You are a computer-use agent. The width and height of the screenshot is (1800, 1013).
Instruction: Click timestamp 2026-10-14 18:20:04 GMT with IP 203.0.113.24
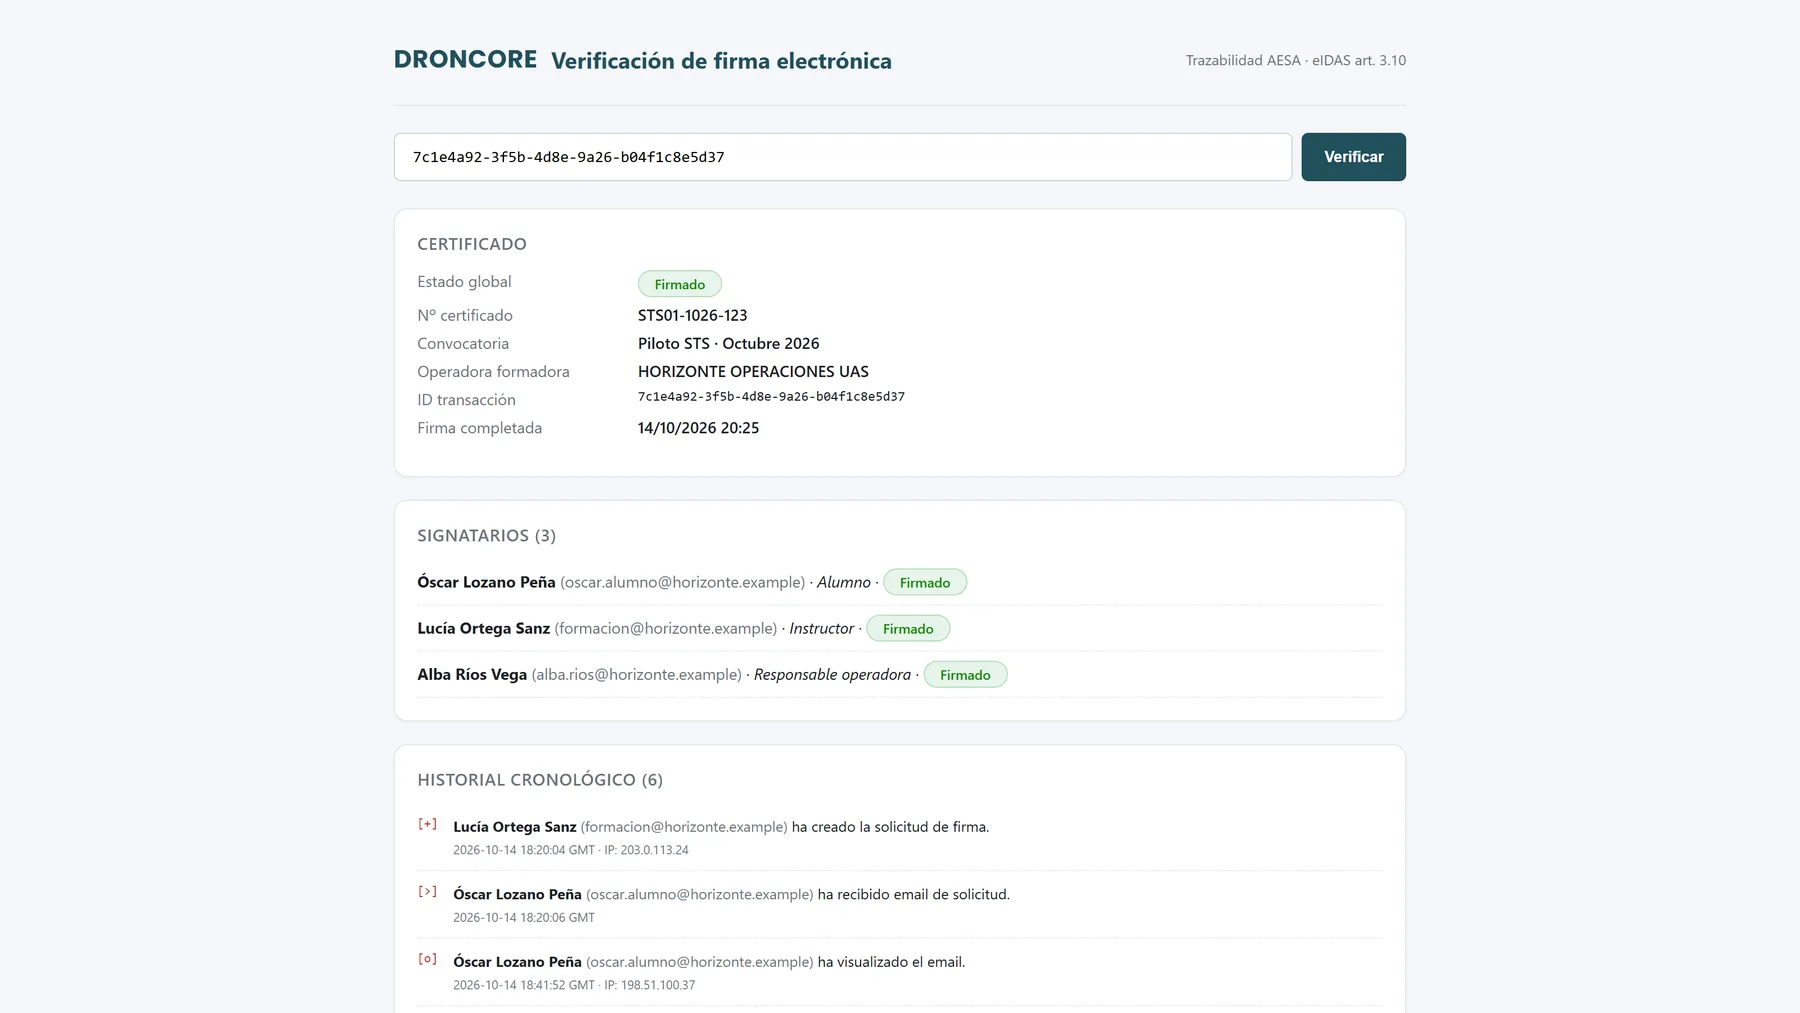570,850
